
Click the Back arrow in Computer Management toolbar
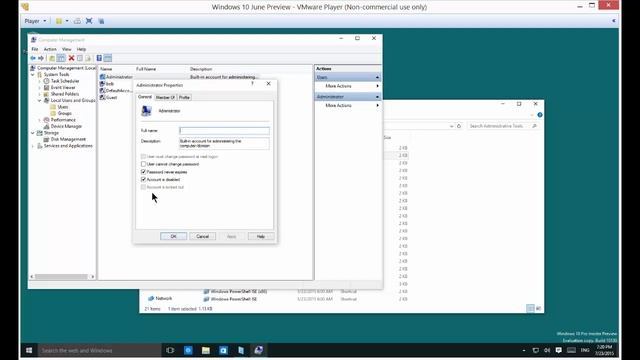coord(33,58)
